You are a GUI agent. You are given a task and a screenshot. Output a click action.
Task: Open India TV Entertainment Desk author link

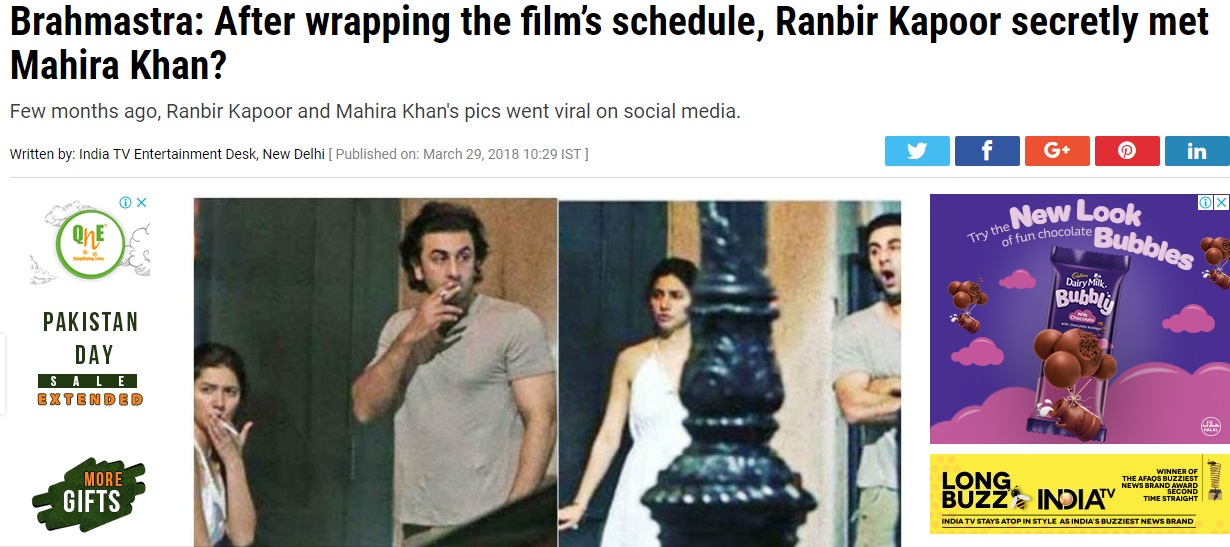[168, 154]
